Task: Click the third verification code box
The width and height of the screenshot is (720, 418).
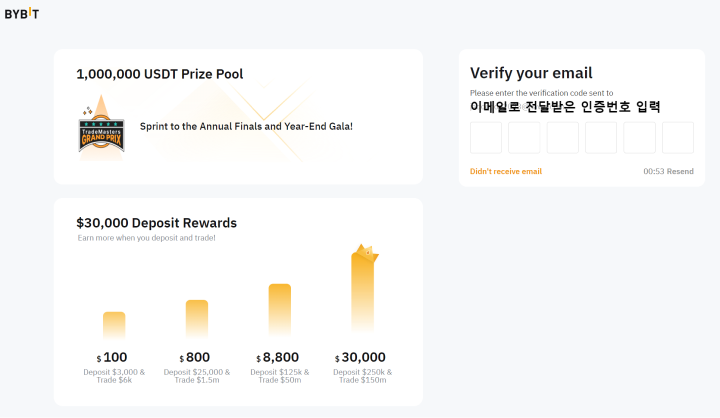Action: pos(563,138)
